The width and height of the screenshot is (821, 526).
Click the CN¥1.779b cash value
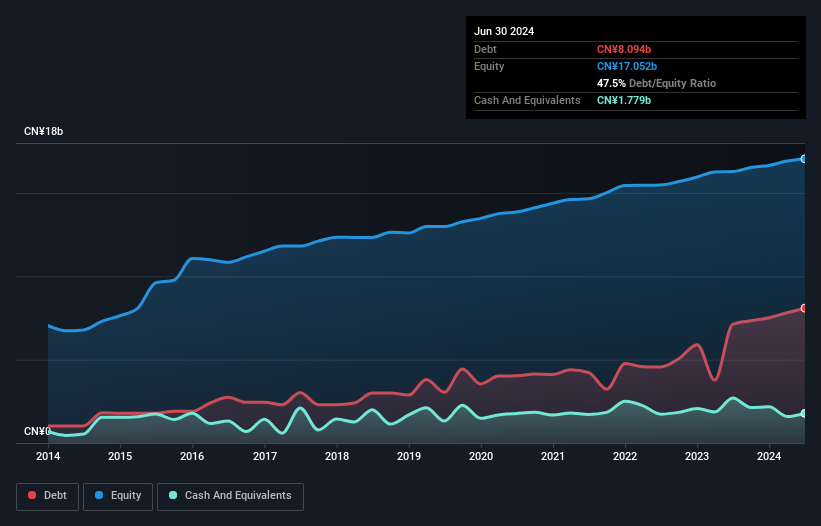(624, 100)
